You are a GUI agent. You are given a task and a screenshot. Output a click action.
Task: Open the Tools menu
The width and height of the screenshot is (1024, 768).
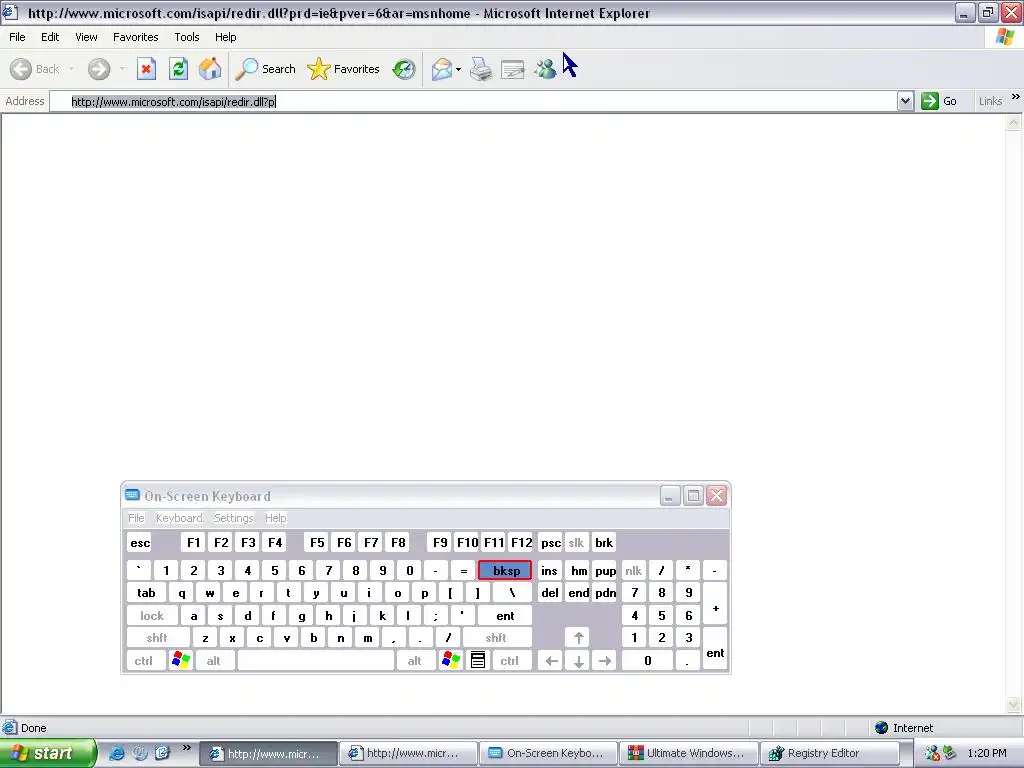(187, 37)
